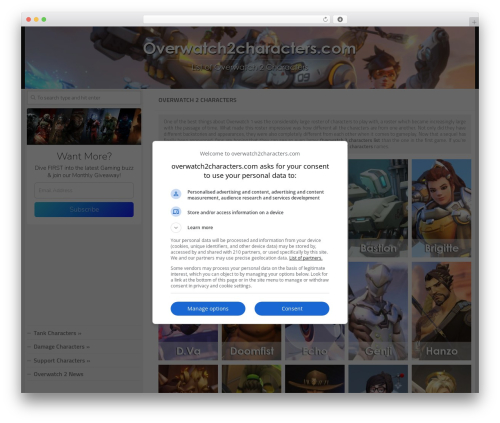Open Overwatch 2 News menu item
This screenshot has height=423, width=500.
(58, 374)
